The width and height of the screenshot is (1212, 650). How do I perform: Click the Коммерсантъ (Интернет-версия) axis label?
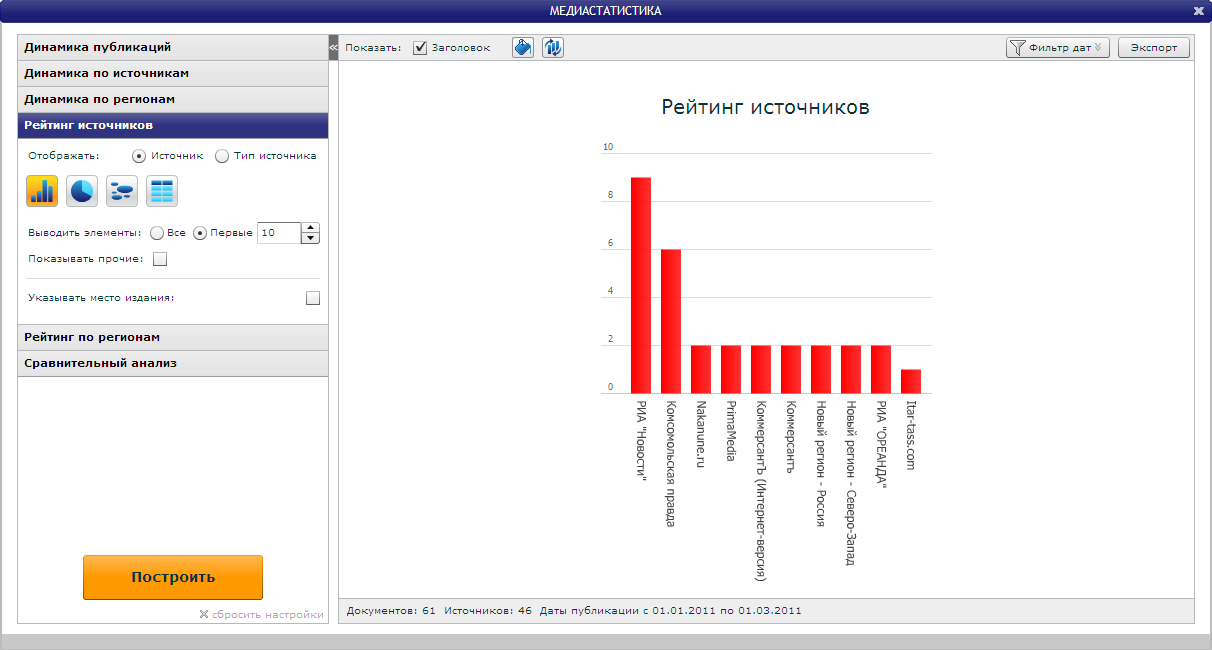pos(761,491)
